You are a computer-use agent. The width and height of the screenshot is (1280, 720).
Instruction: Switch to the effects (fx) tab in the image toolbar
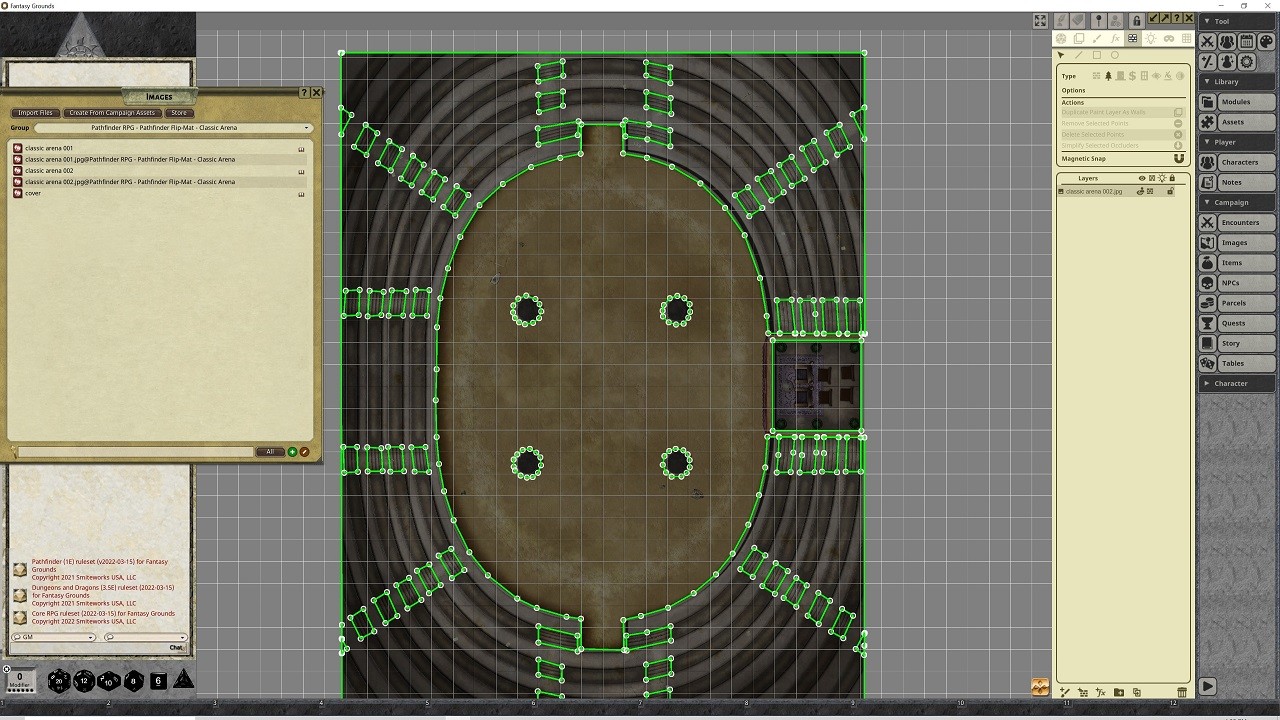(x=1116, y=39)
